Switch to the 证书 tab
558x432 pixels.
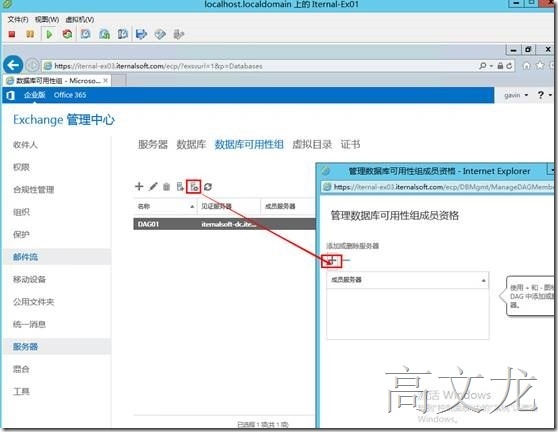pos(350,144)
